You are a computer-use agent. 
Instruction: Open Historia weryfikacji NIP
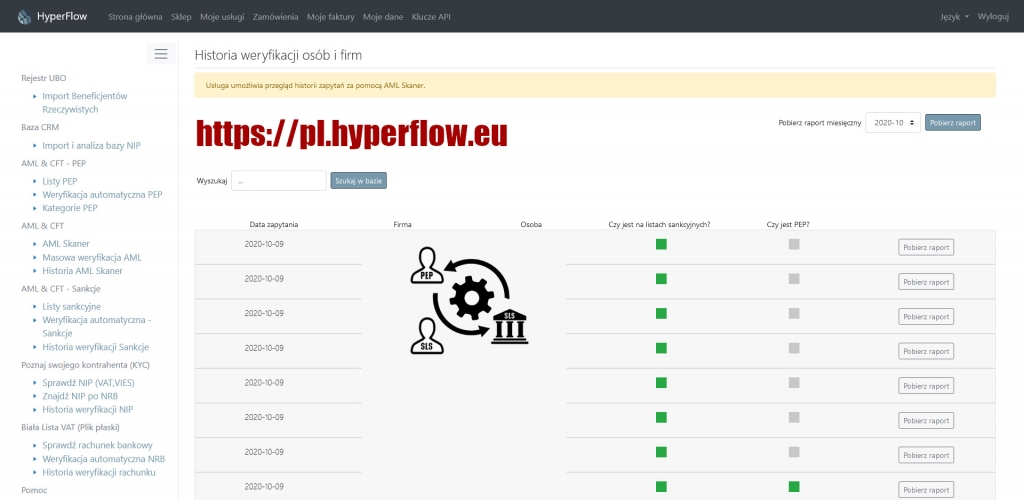coord(88,409)
